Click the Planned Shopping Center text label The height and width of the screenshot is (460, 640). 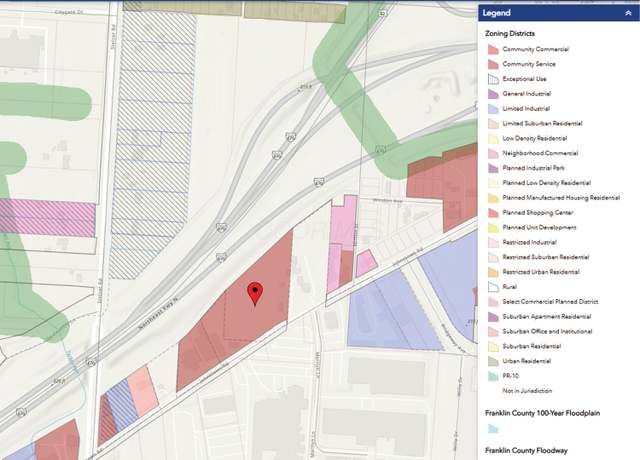click(538, 213)
